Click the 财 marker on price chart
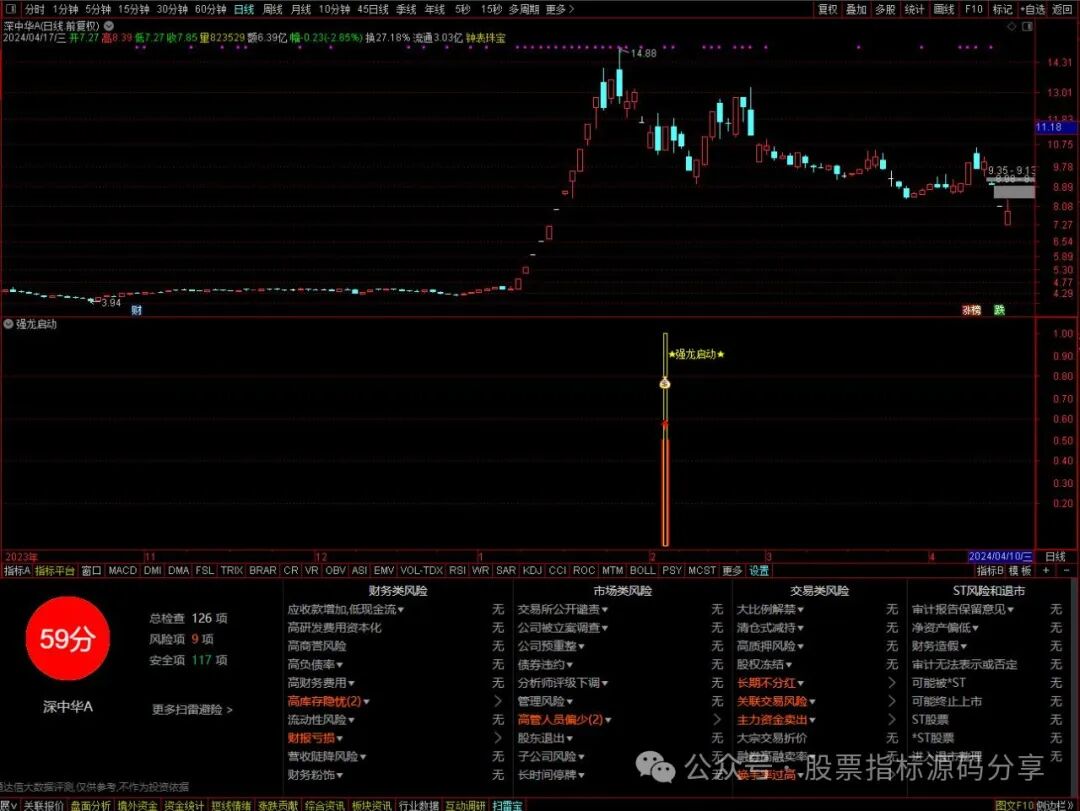1080x811 pixels. [136, 310]
